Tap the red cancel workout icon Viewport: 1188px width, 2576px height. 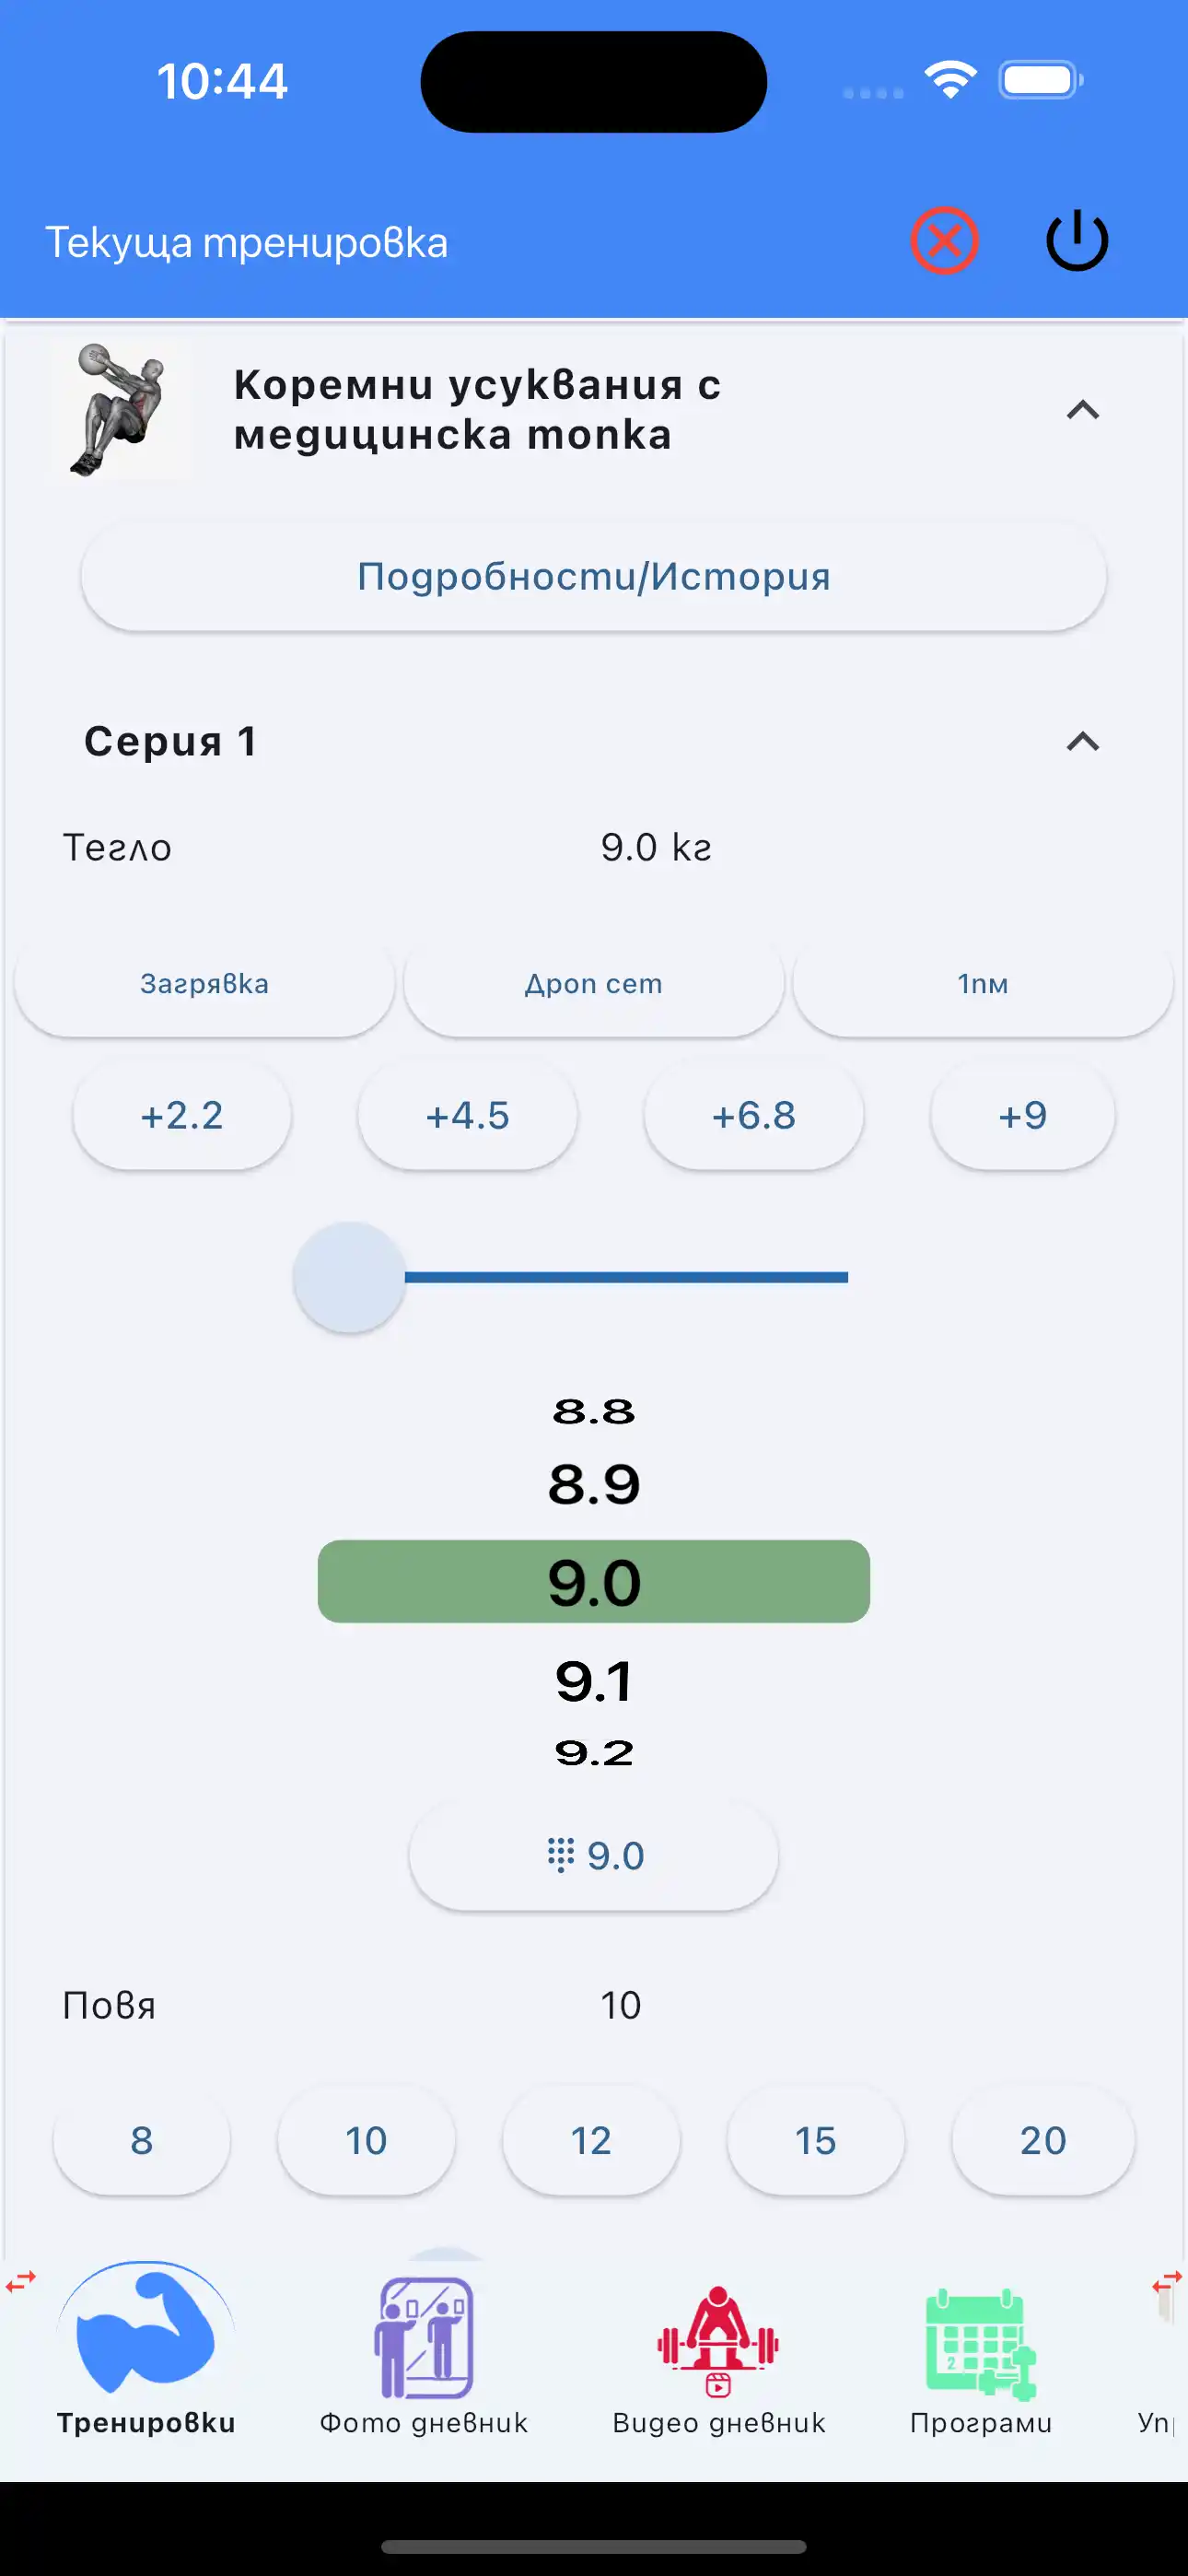[943, 241]
